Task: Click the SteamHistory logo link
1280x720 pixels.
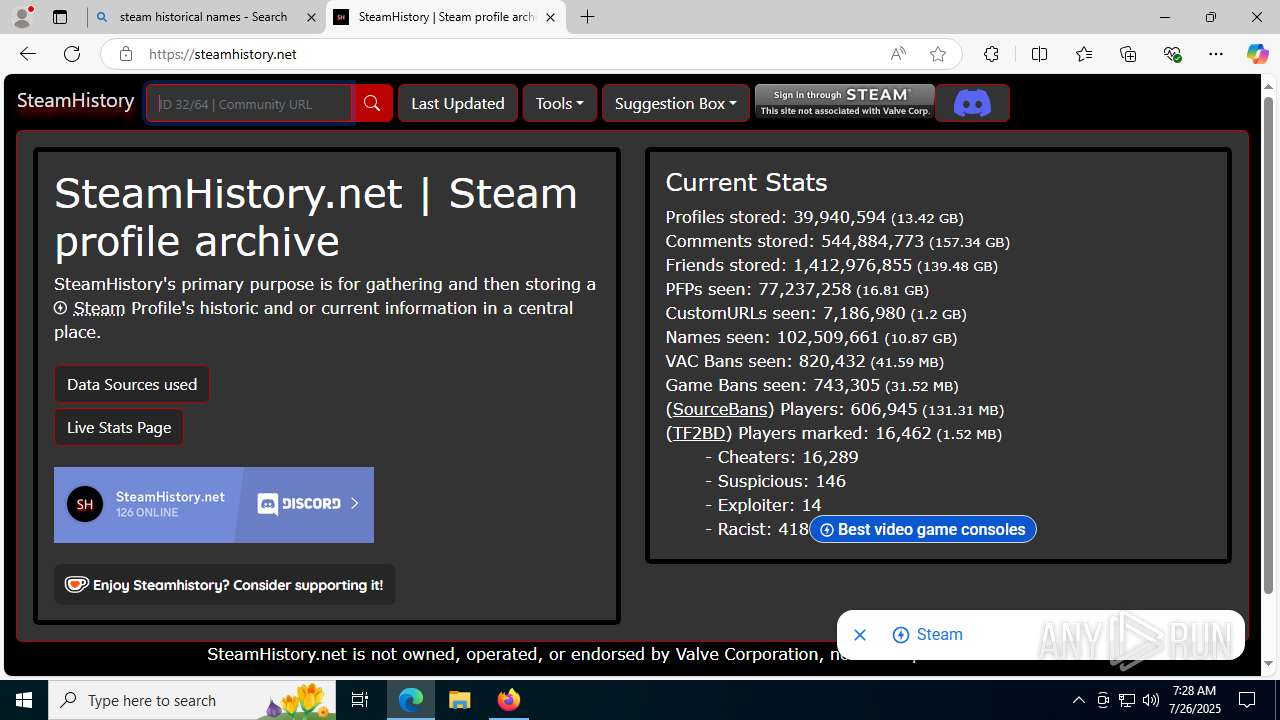Action: pos(76,101)
